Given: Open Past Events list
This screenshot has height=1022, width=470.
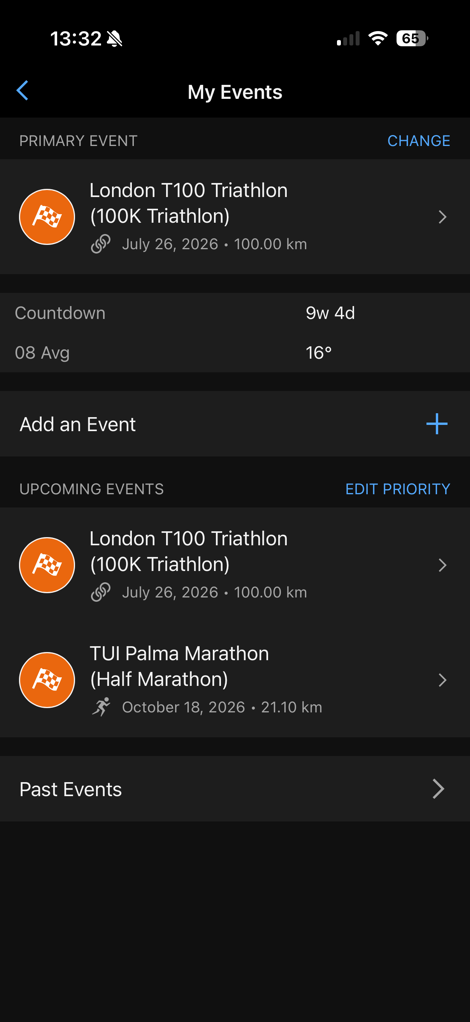Looking at the screenshot, I should click(235, 789).
